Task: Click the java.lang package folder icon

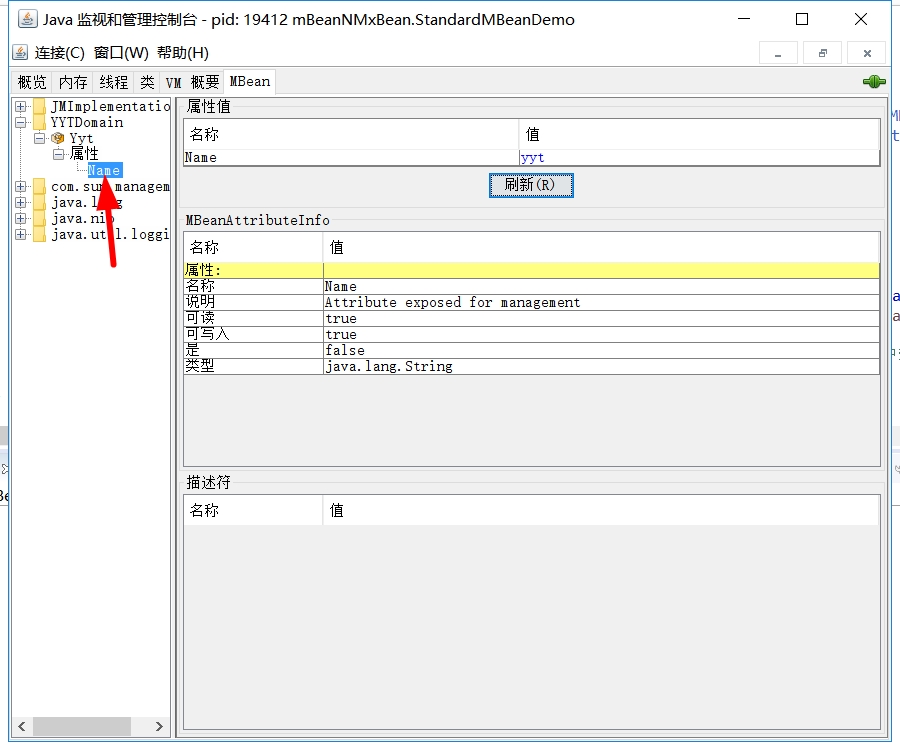Action: tap(38, 202)
